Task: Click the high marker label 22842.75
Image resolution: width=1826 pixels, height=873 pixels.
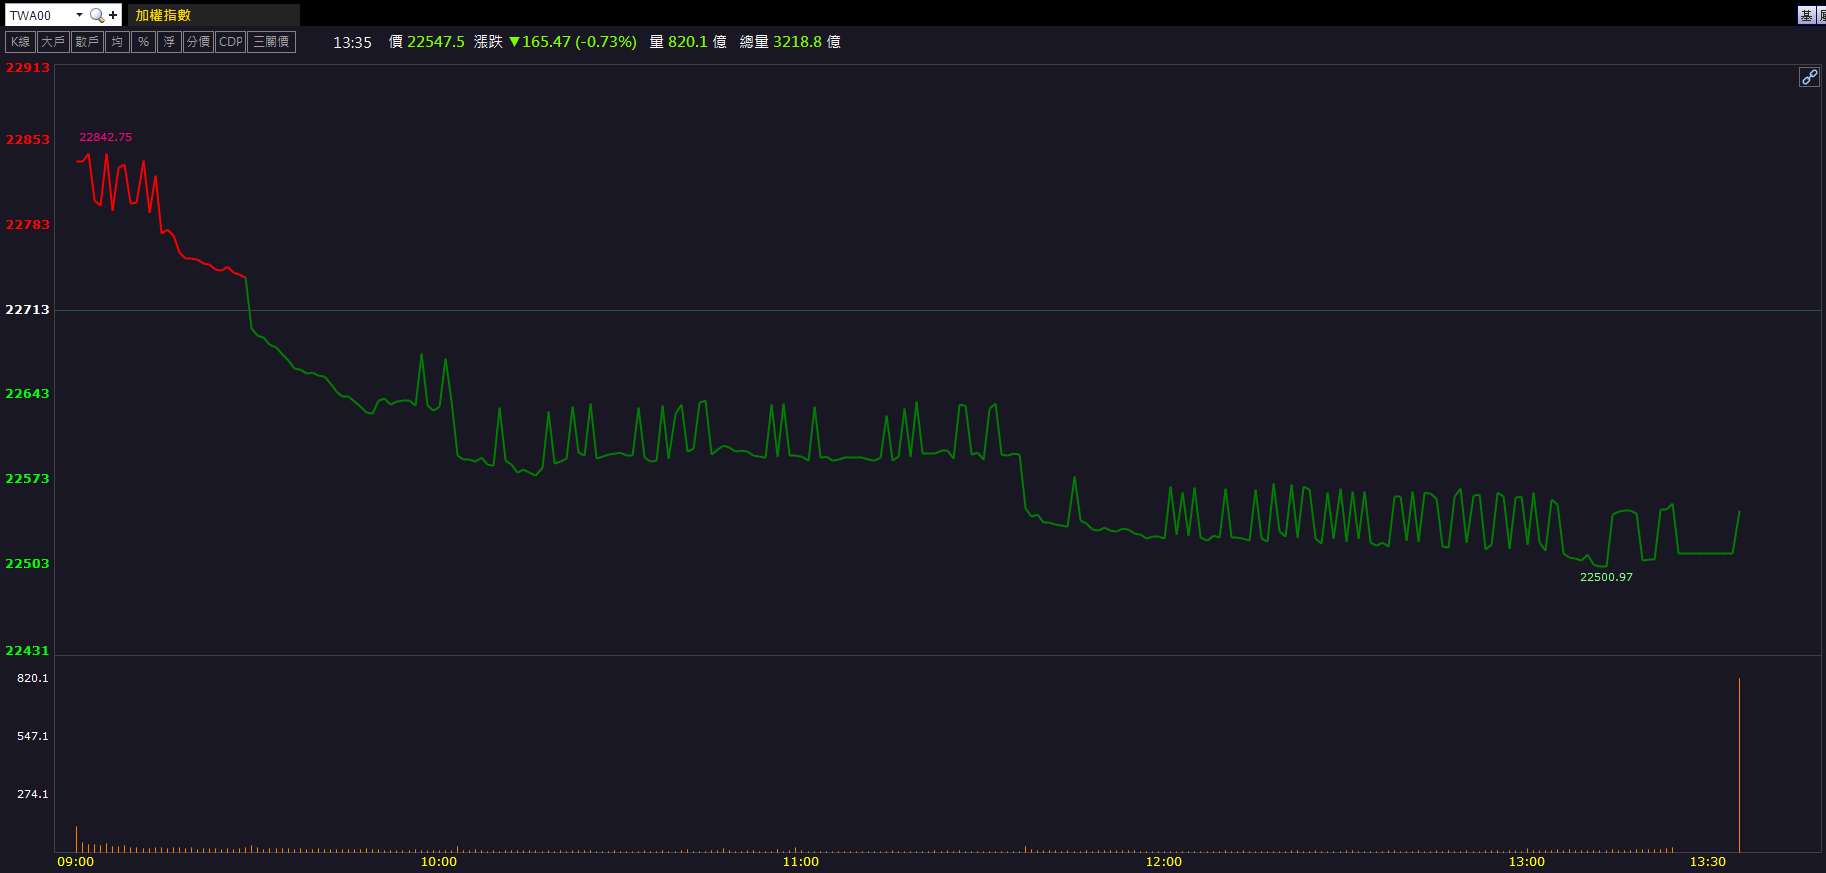Action: tap(106, 137)
